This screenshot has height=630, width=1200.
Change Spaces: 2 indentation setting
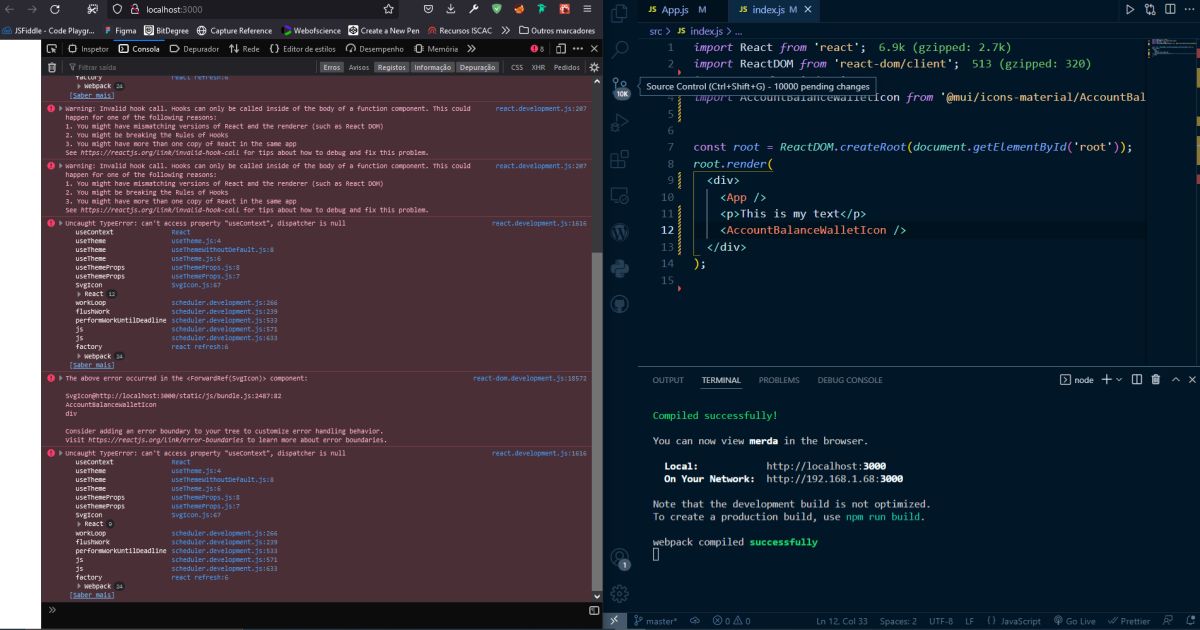pos(898,621)
